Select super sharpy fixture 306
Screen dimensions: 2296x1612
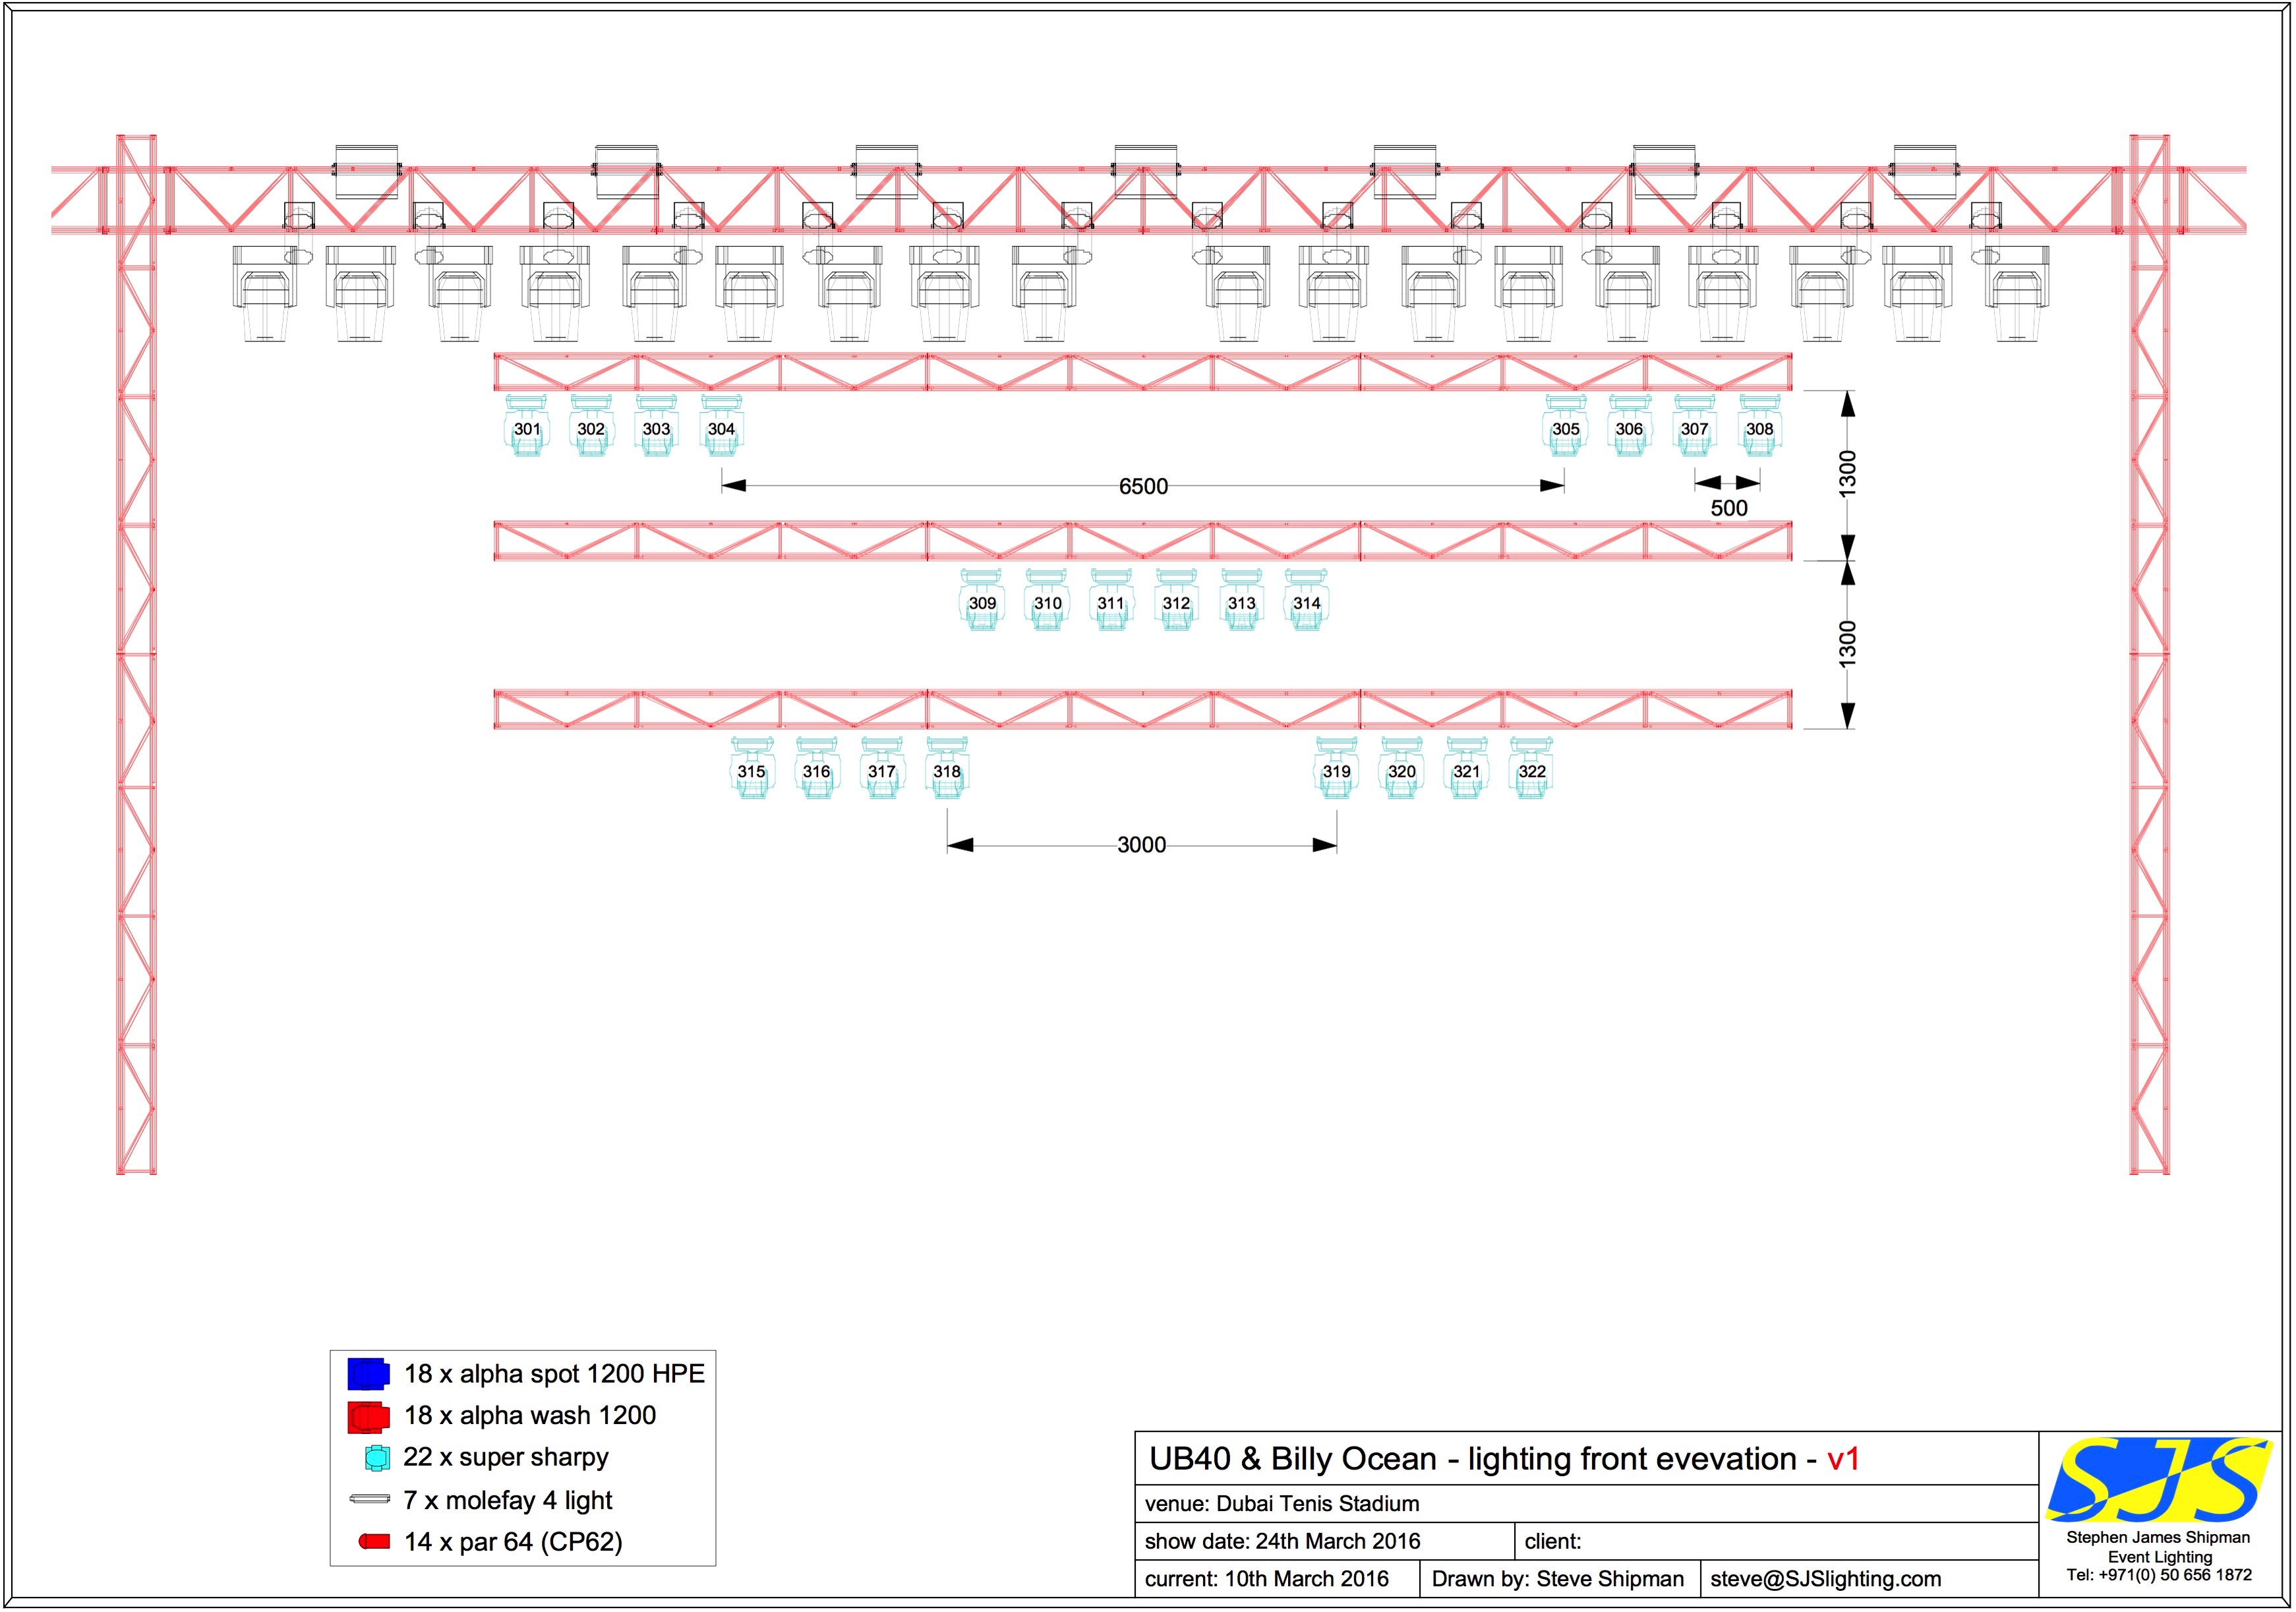click(1630, 427)
